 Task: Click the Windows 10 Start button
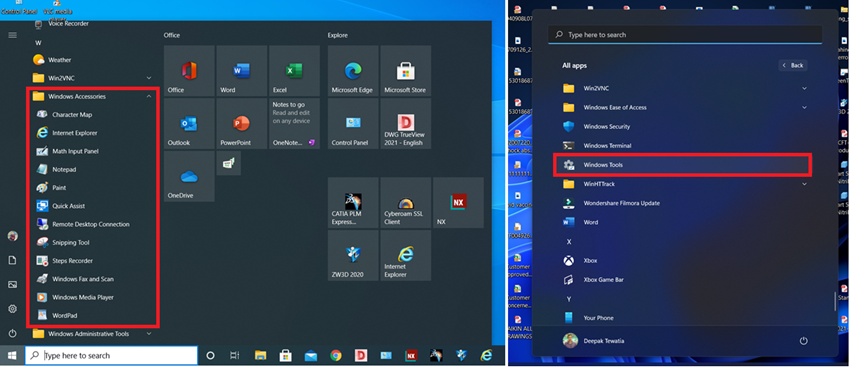click(x=12, y=356)
